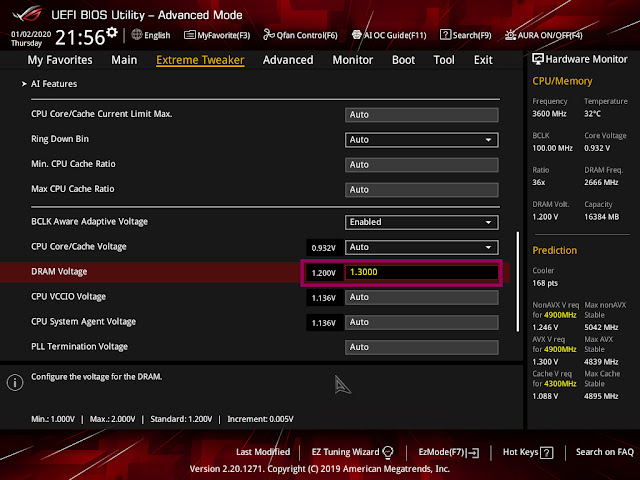Click Max CPU Cache Ratio field
Viewport: 640px width, 480px height.
tap(421, 189)
